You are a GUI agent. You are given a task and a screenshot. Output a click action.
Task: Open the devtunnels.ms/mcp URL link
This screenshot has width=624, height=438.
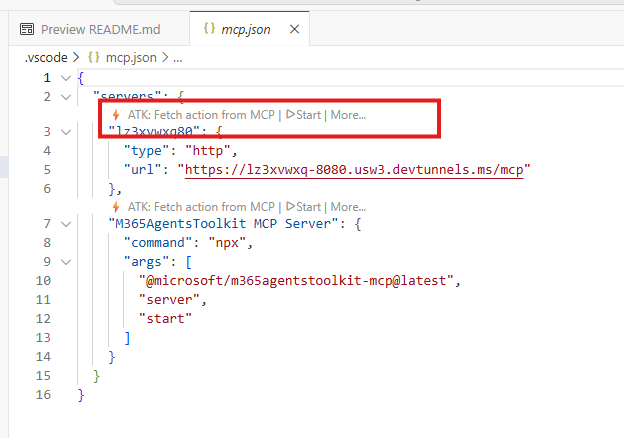354,170
